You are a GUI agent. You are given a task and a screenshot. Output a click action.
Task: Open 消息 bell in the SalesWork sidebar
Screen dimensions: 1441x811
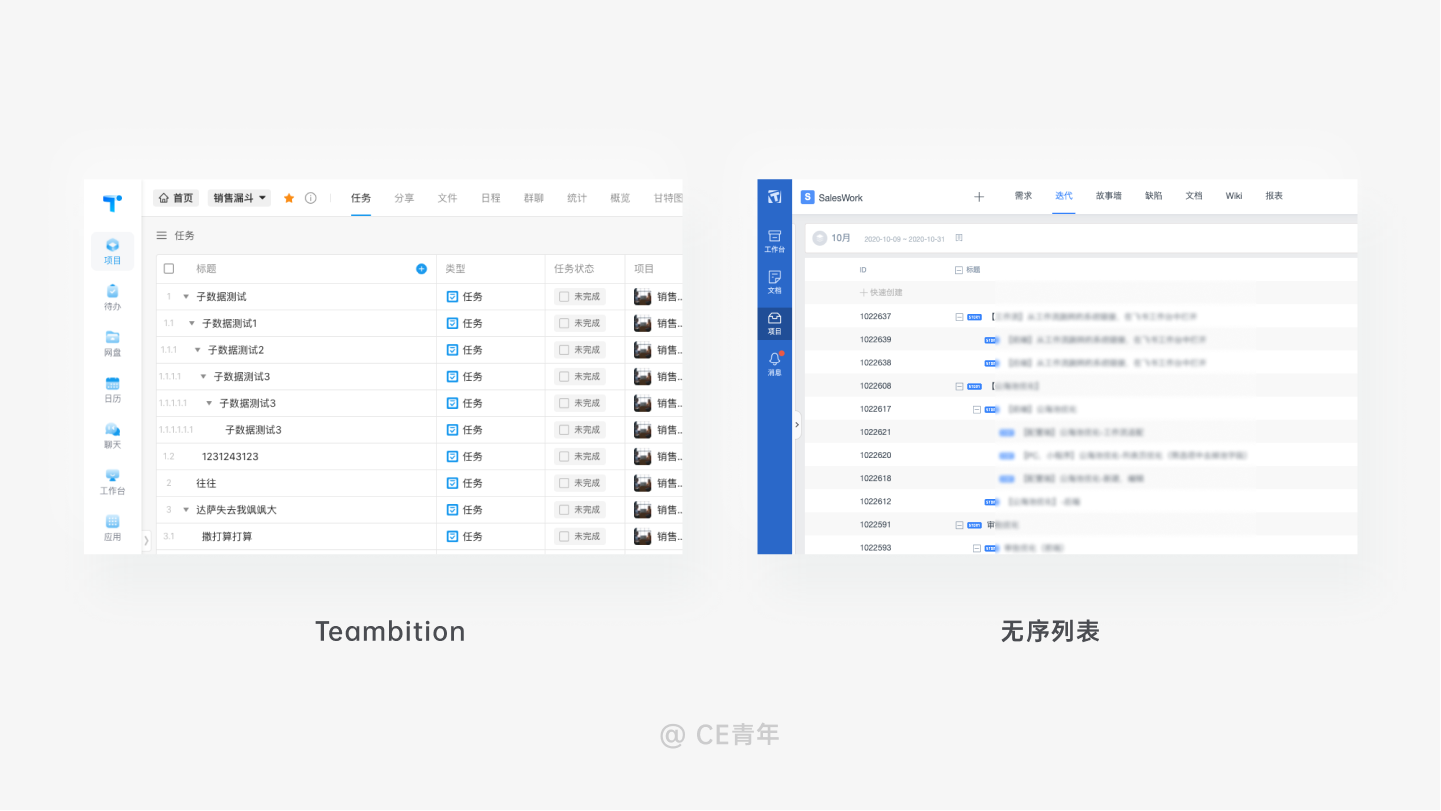pos(774,364)
